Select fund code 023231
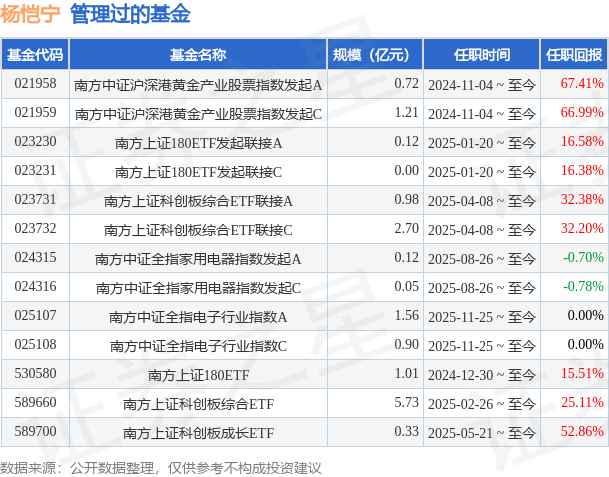Viewport: 609px width, 477px height. [35, 171]
